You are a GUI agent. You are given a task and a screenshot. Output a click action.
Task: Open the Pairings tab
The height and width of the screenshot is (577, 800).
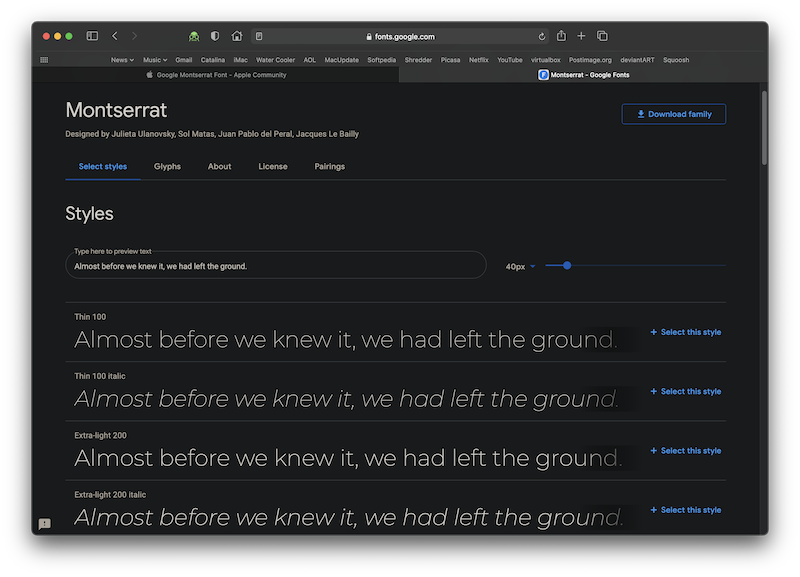[329, 166]
